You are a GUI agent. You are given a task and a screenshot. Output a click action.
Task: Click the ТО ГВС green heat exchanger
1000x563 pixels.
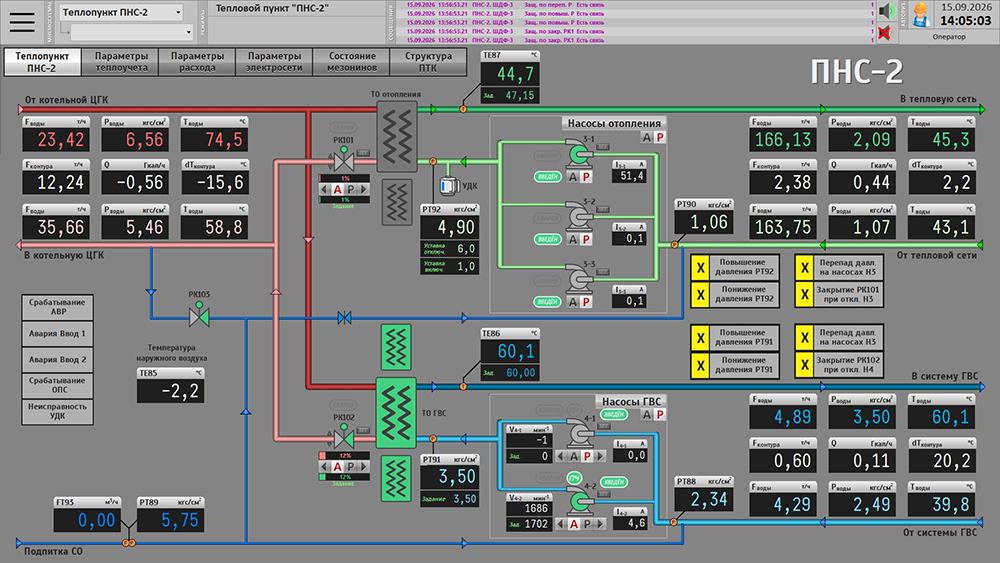pyautogui.click(x=396, y=413)
